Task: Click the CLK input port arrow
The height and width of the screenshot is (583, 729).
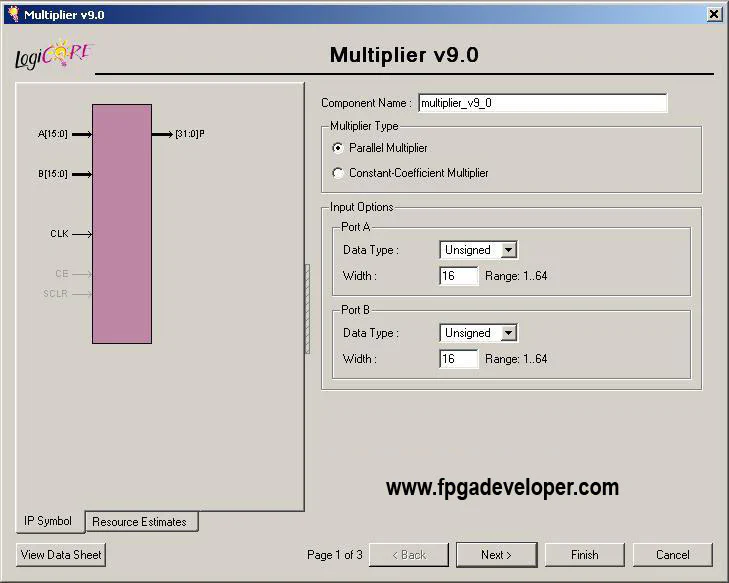Action: [82, 234]
